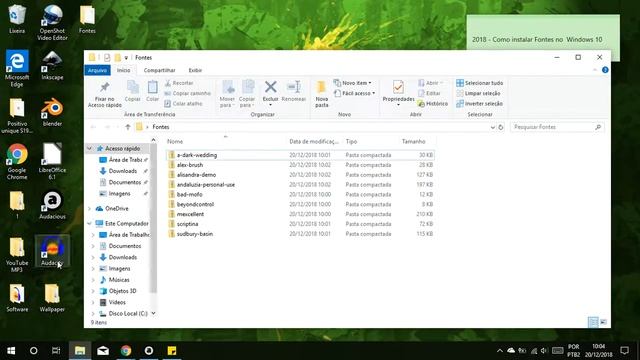Select the Lixeira recycle bin icon
This screenshot has height=360, width=640.
pyautogui.click(x=17, y=19)
